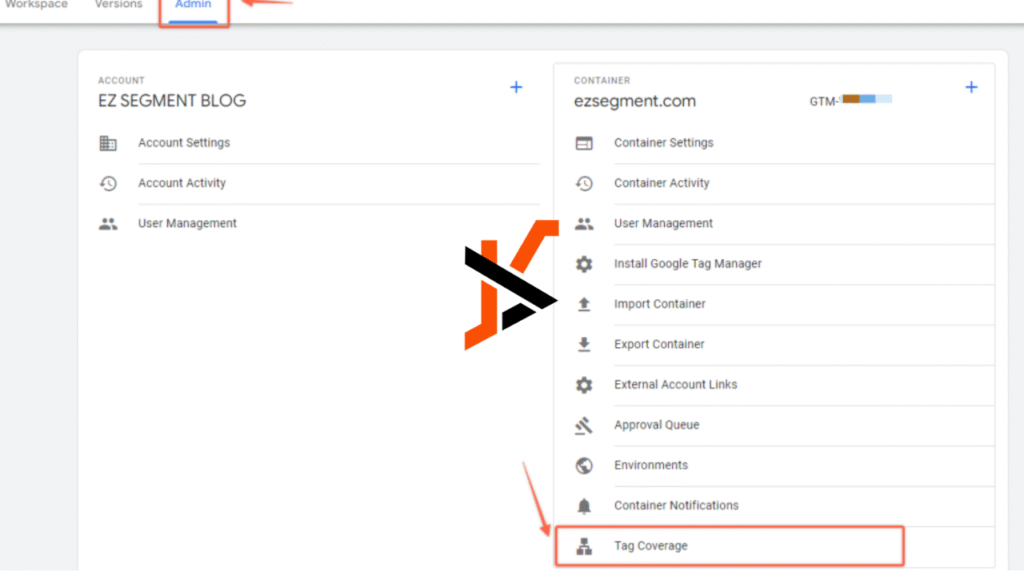This screenshot has width=1024, height=576.
Task: Click the Approval Queue gavel icon
Action: (584, 425)
